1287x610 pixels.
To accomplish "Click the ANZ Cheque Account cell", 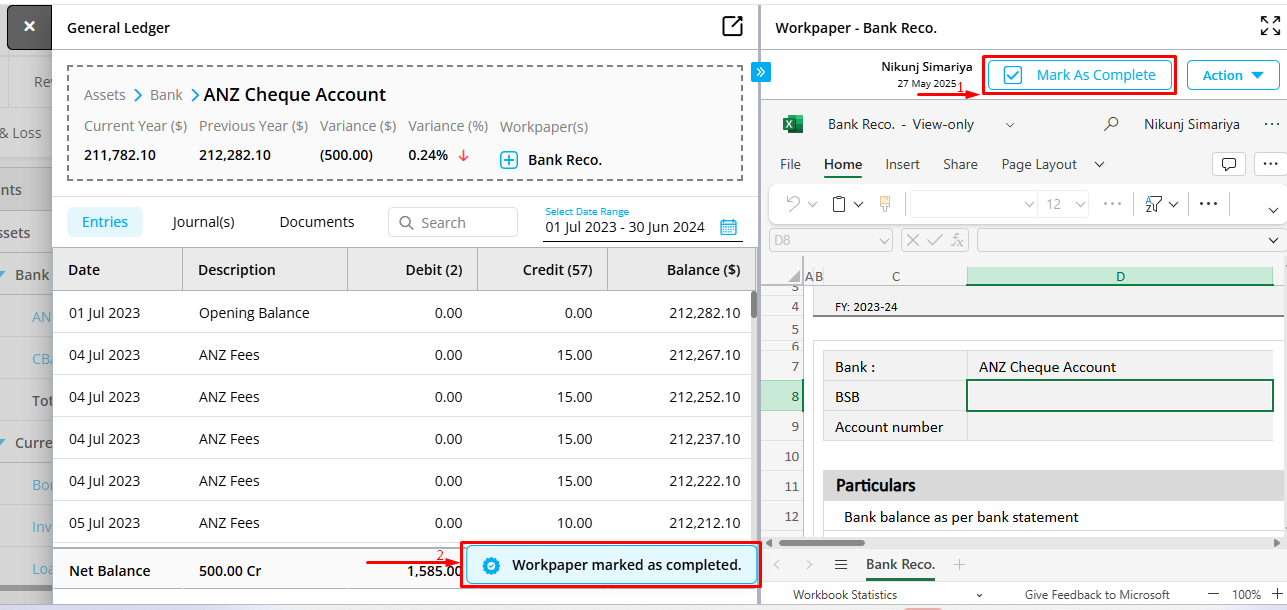I will (x=1120, y=367).
